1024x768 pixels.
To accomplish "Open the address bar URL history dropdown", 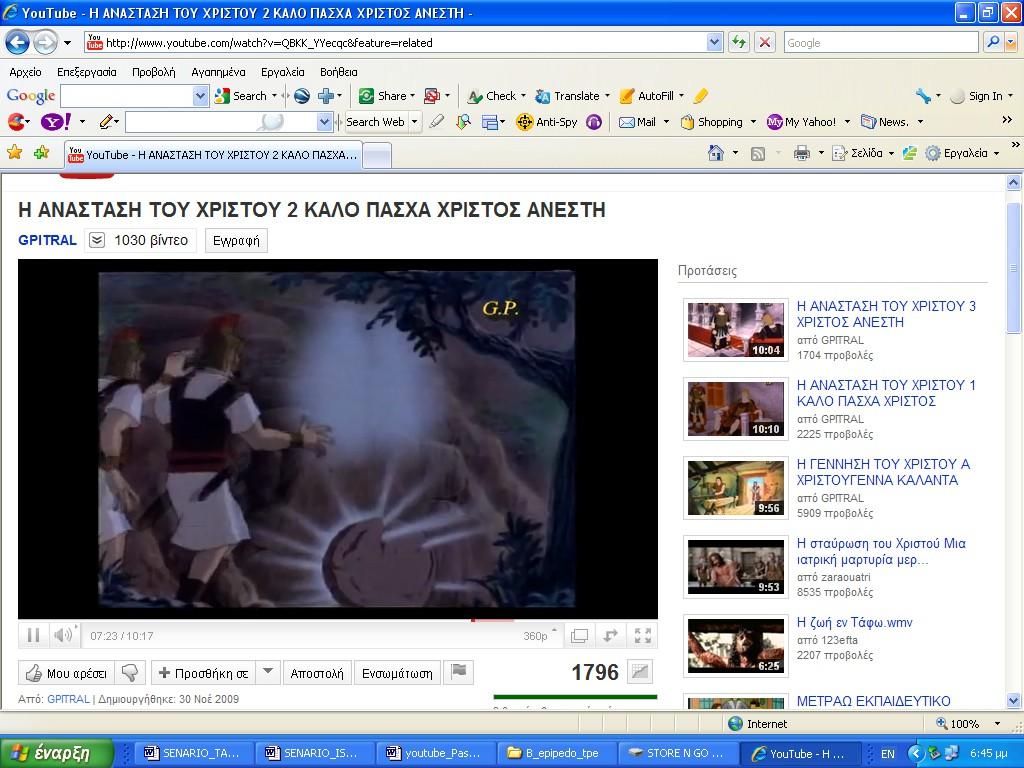I will click(x=714, y=43).
